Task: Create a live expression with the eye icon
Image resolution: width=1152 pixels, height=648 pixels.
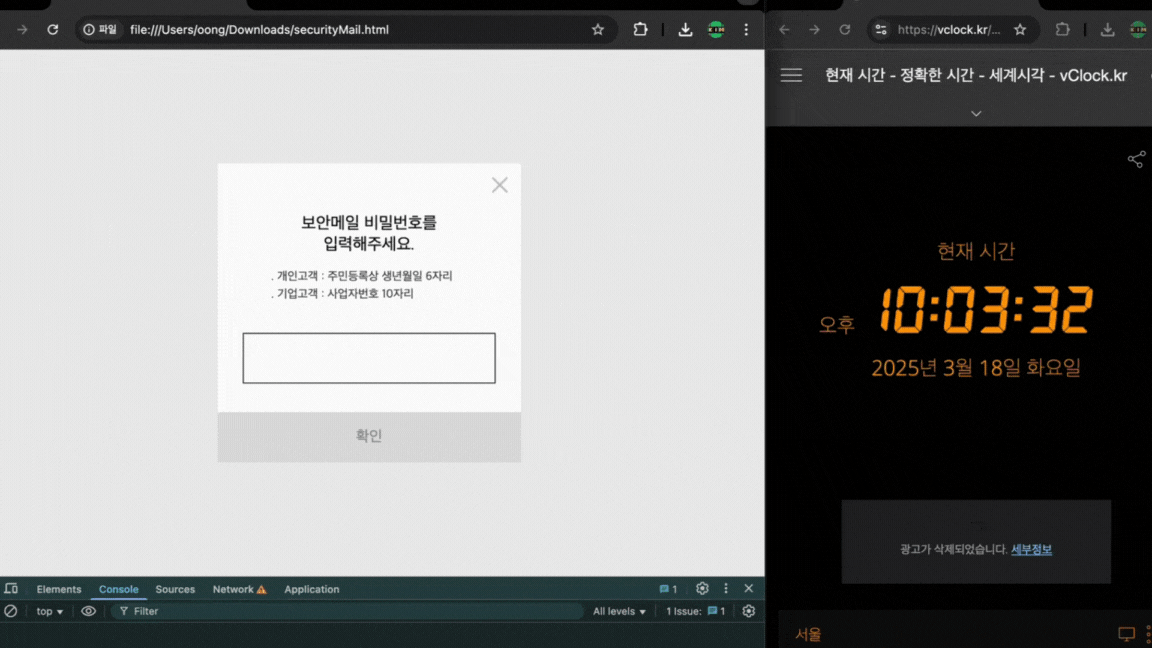Action: (88, 611)
